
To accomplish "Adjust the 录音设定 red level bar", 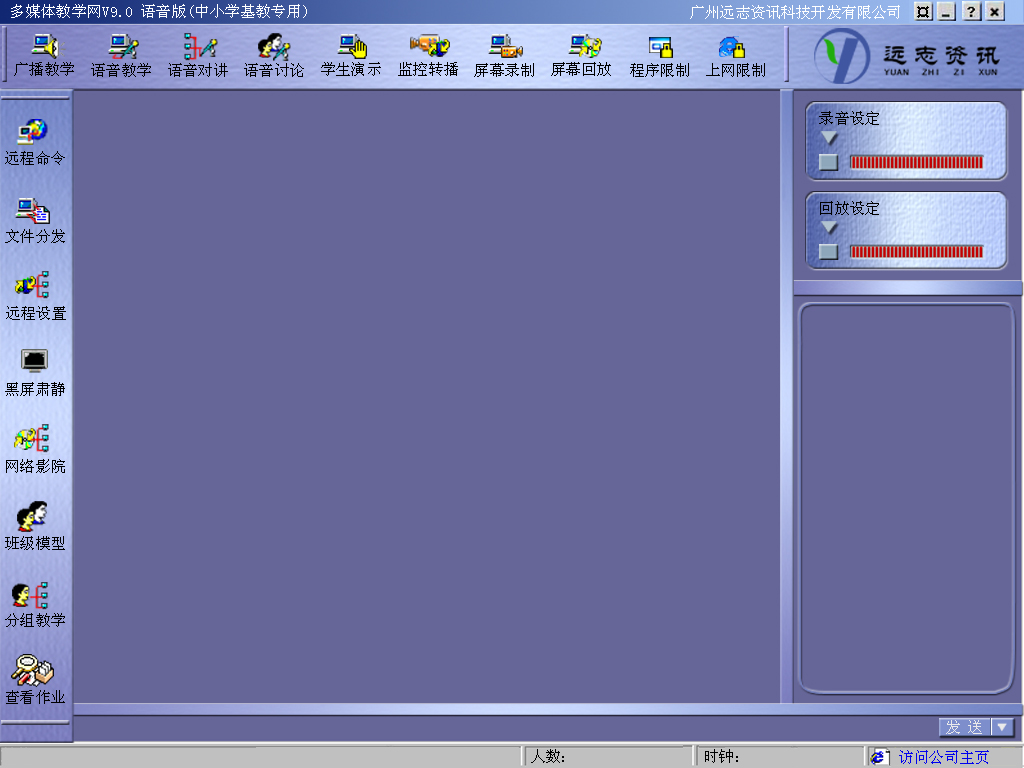I will (916, 162).
